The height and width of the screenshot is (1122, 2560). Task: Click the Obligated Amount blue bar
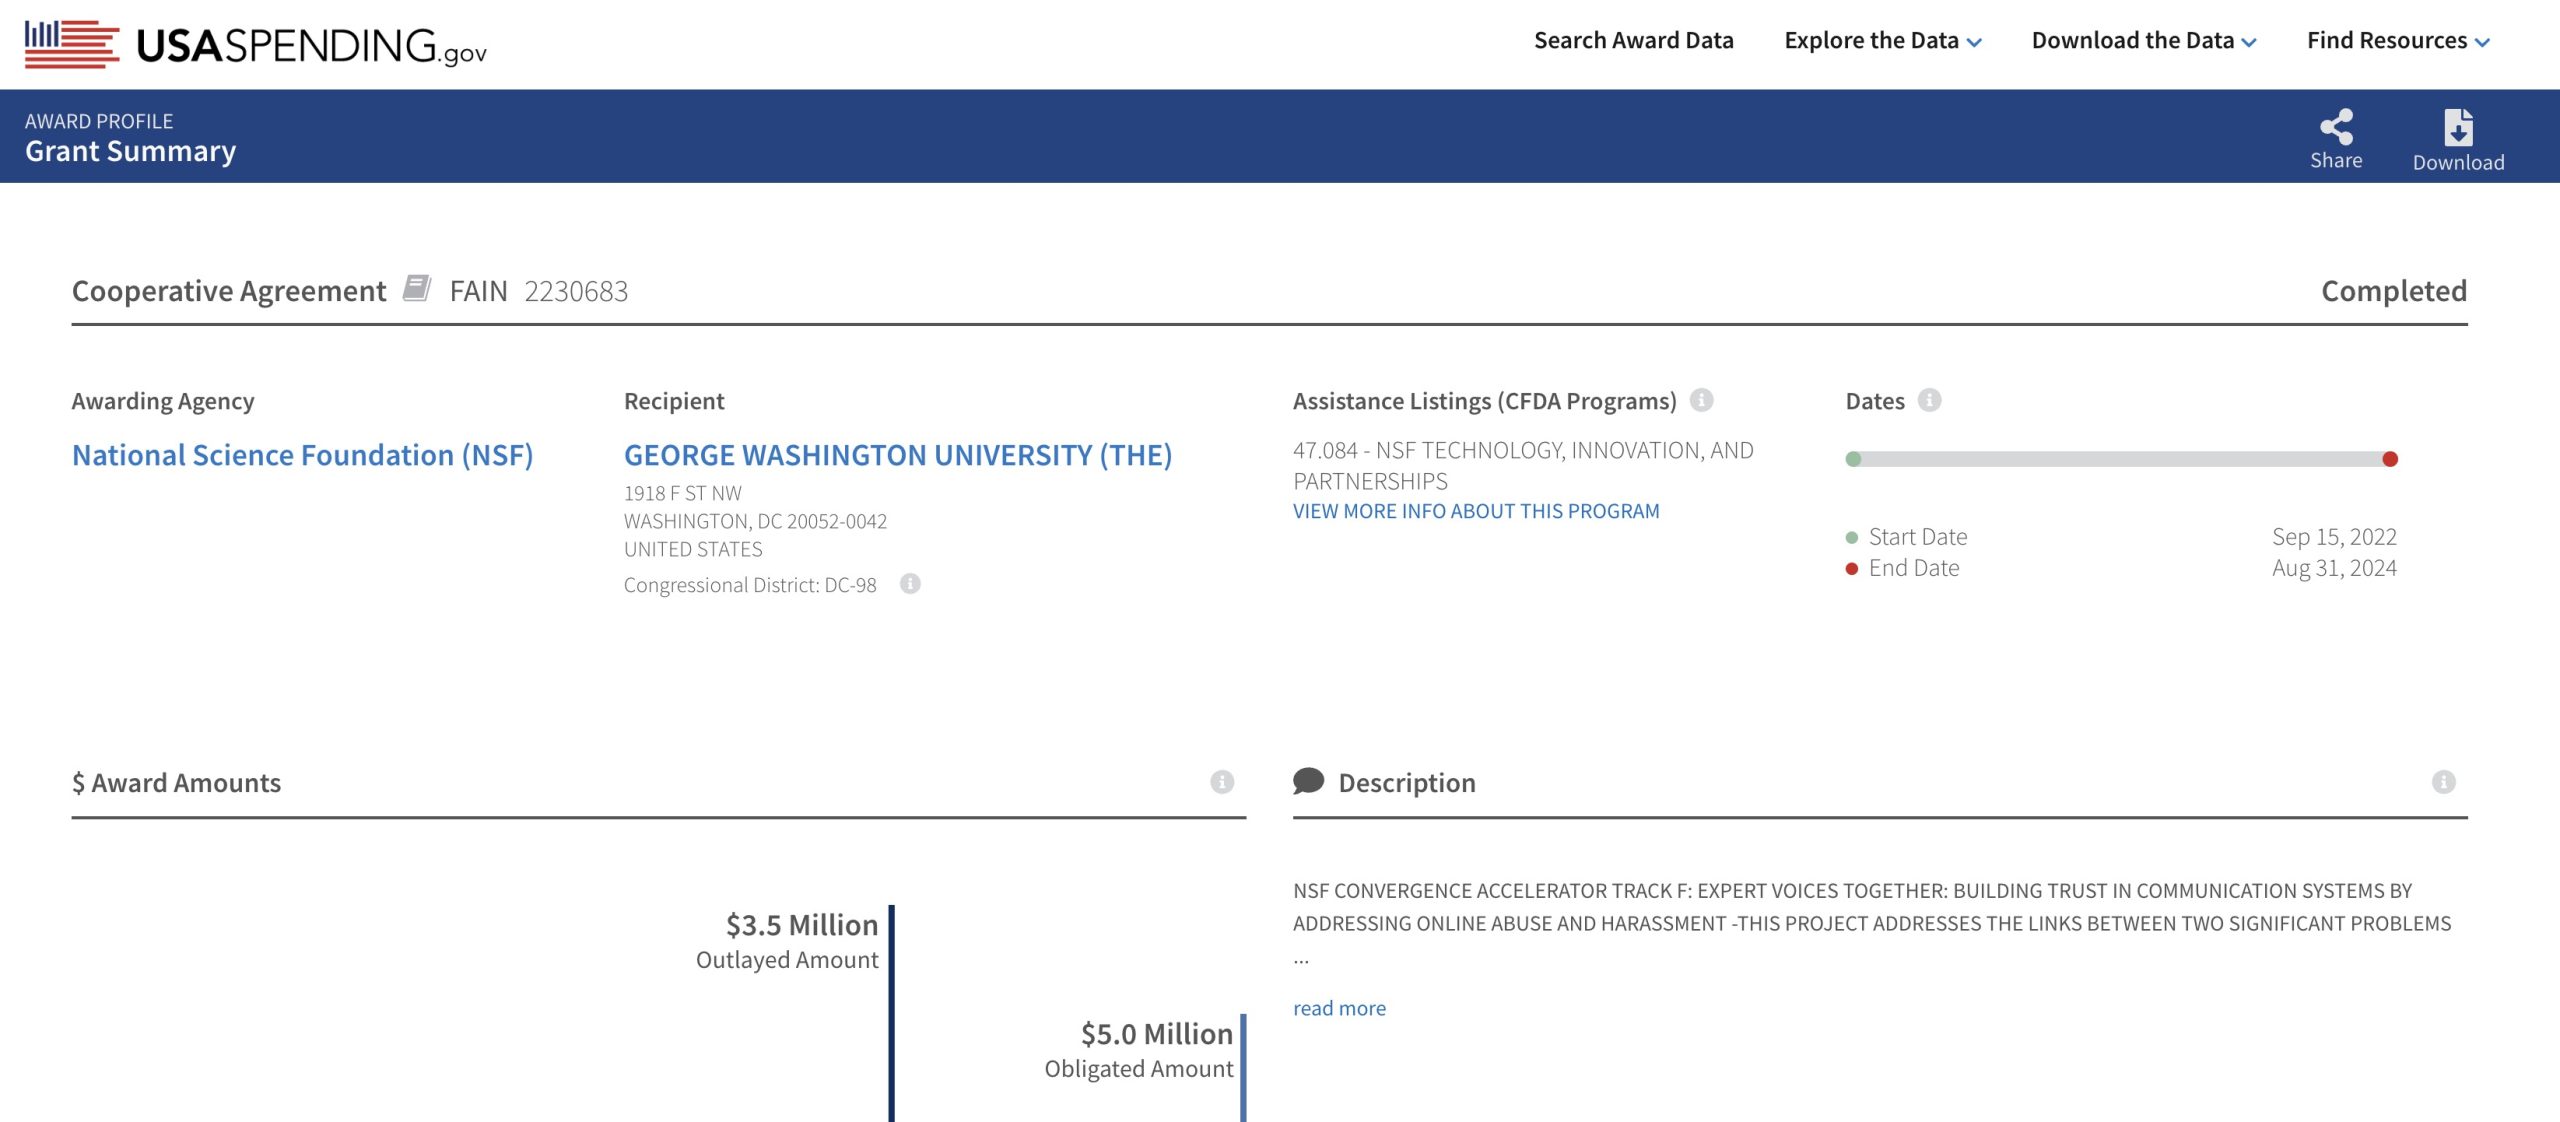[x=1243, y=1068]
